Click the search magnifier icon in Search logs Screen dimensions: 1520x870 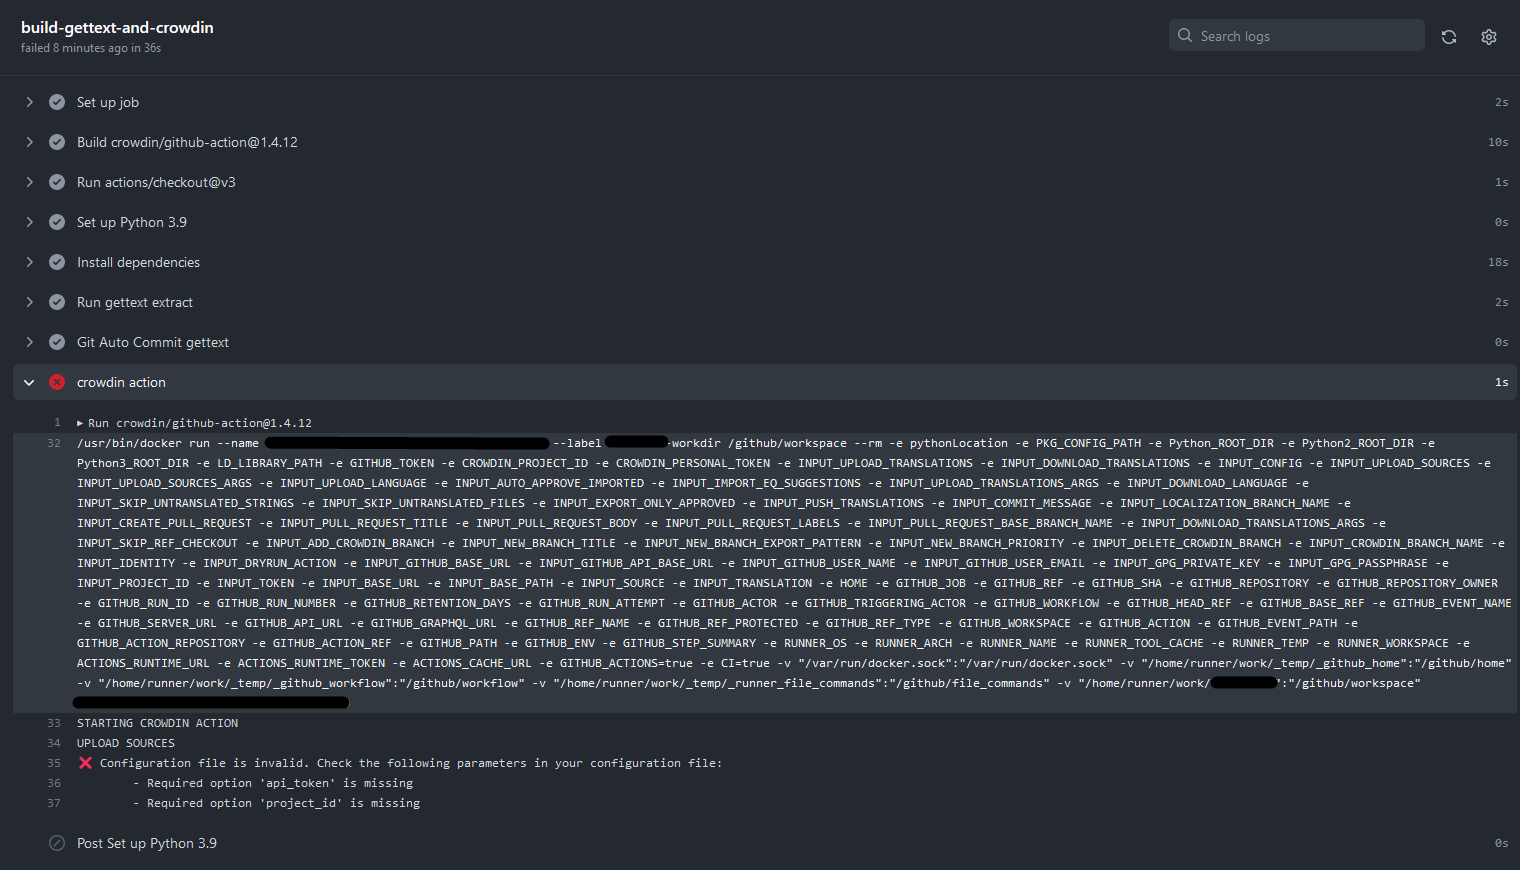pyautogui.click(x=1184, y=34)
